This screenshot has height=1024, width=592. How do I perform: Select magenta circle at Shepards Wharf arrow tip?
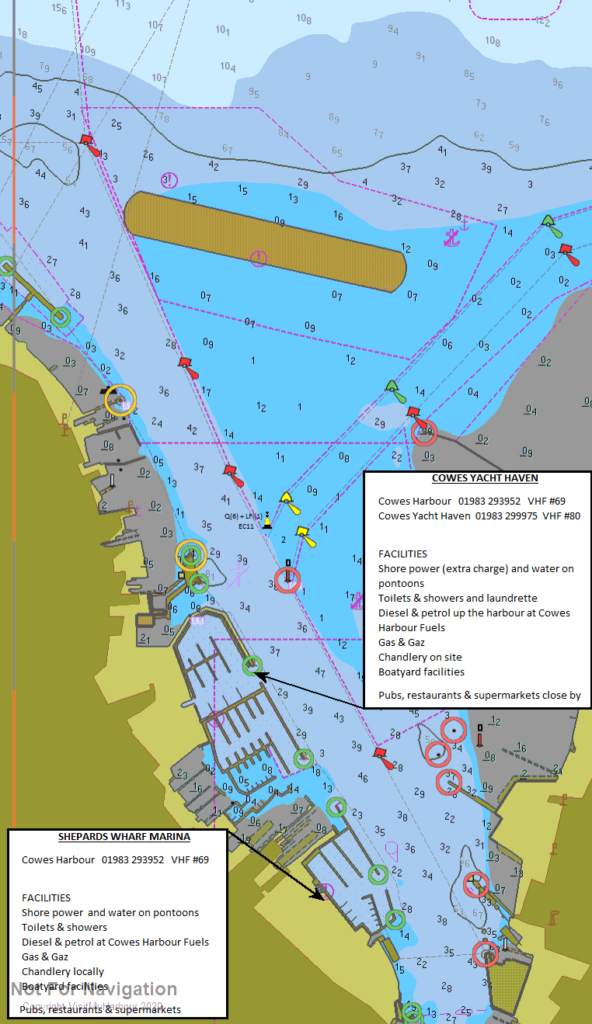tap(327, 891)
